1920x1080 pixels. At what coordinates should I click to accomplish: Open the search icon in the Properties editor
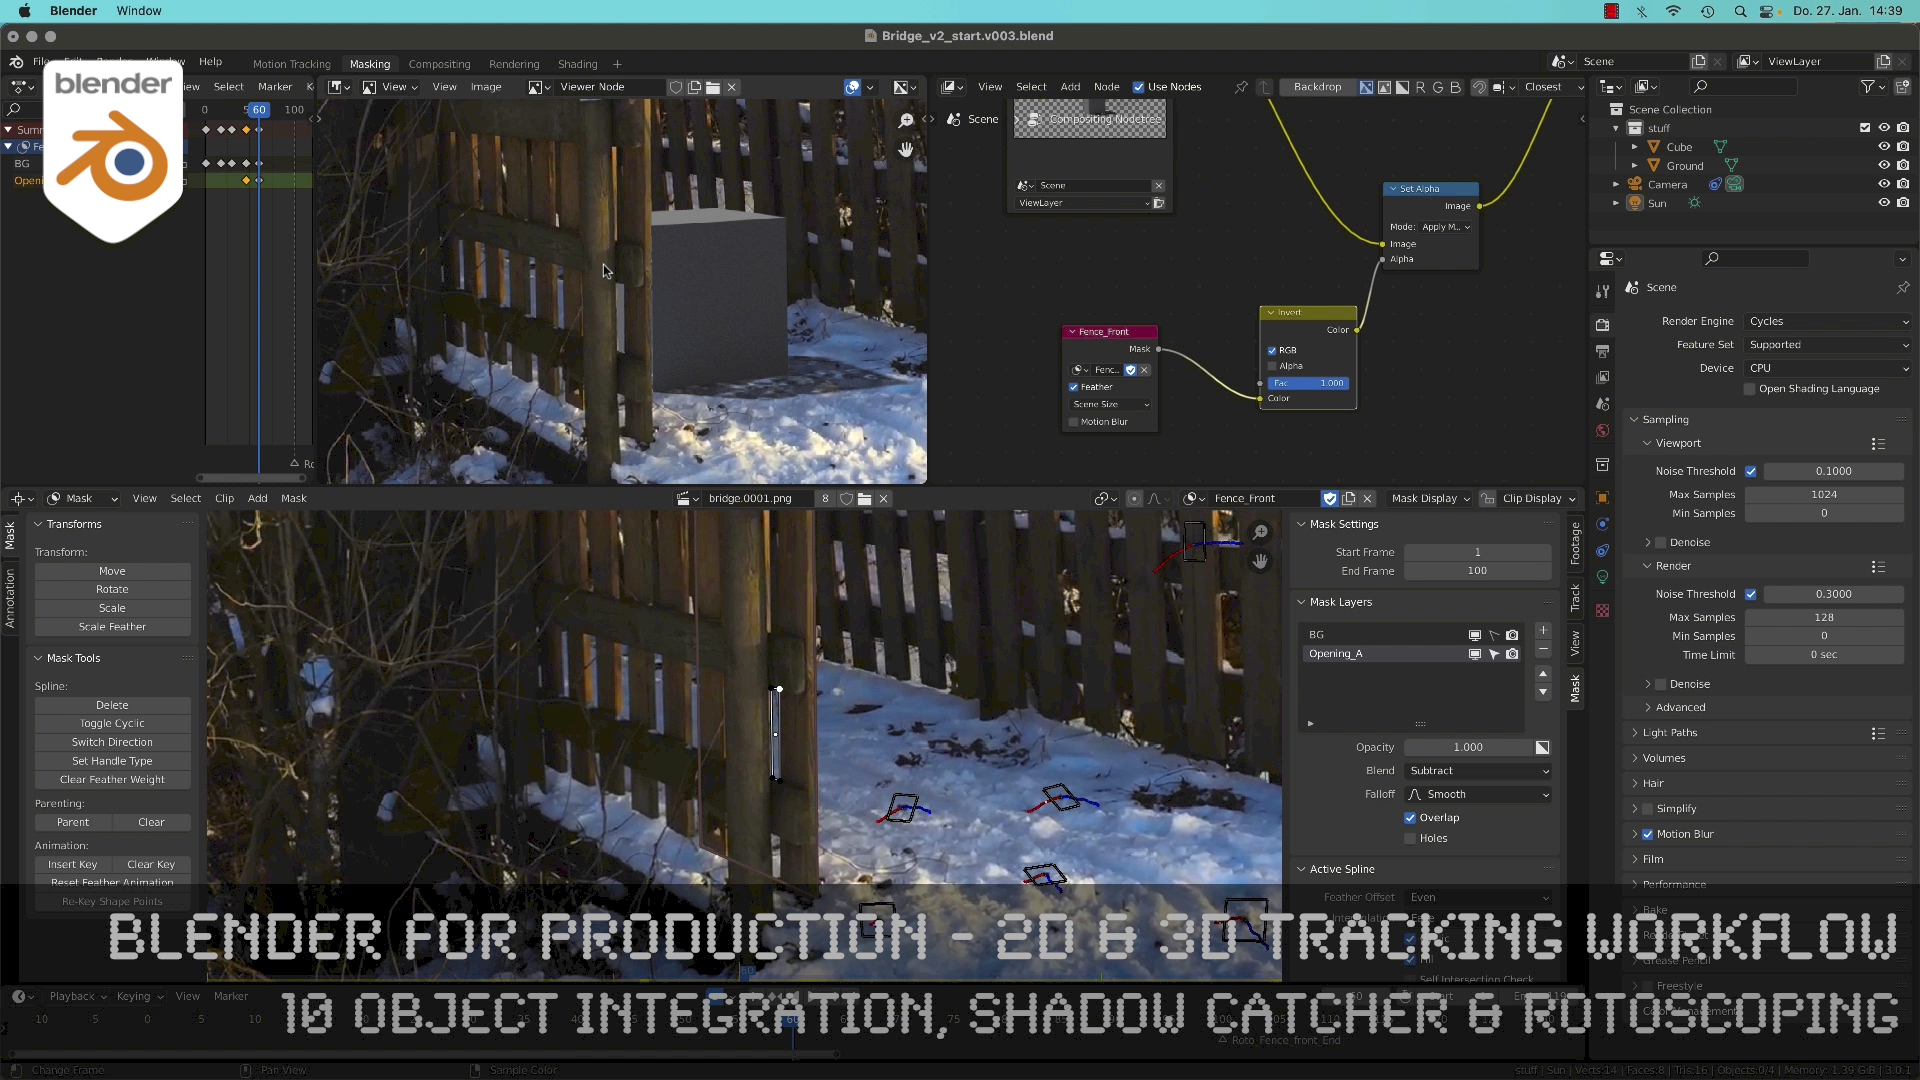[x=1713, y=258]
